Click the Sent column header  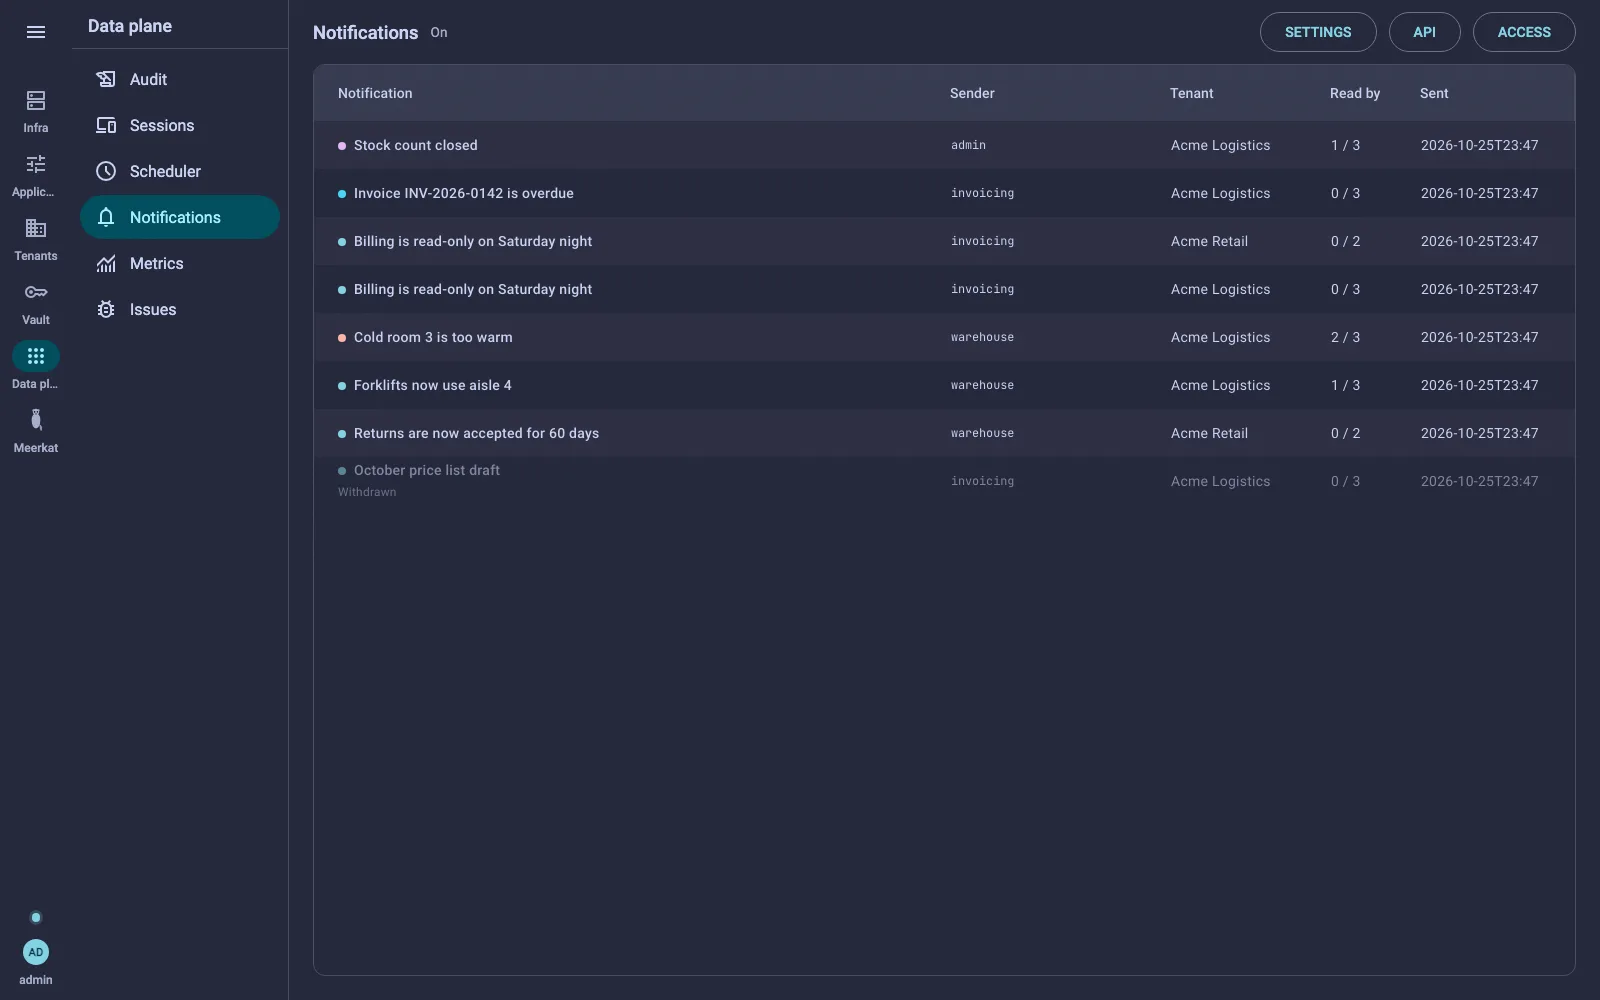pyautogui.click(x=1434, y=93)
